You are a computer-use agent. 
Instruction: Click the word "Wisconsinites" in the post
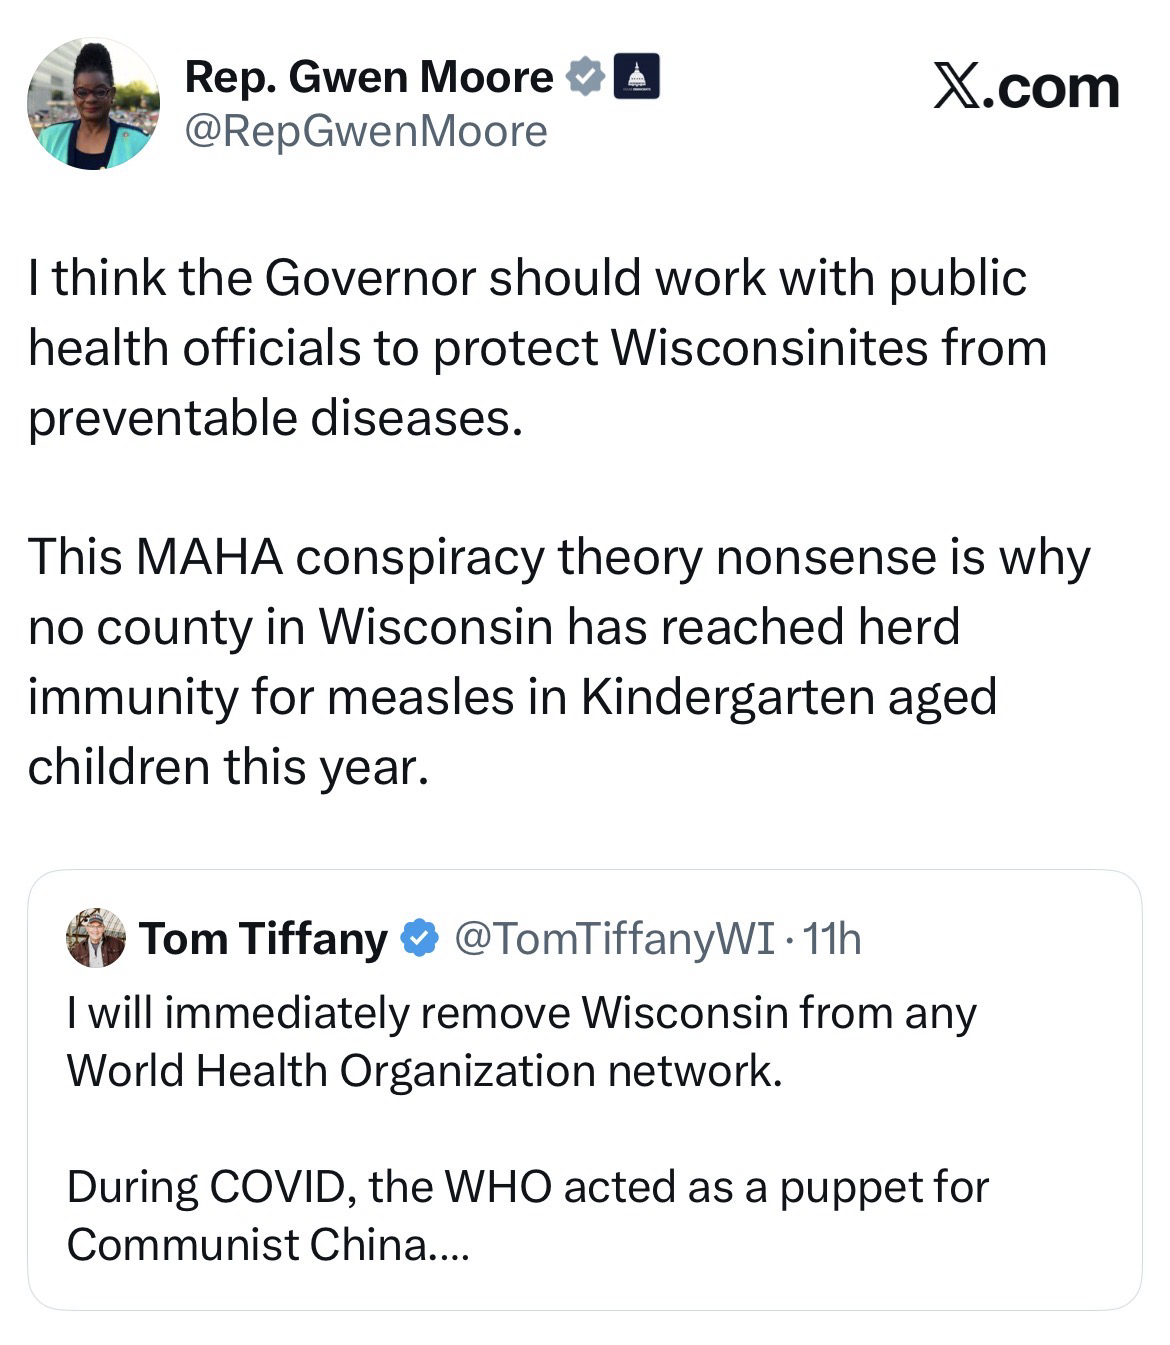point(768,347)
